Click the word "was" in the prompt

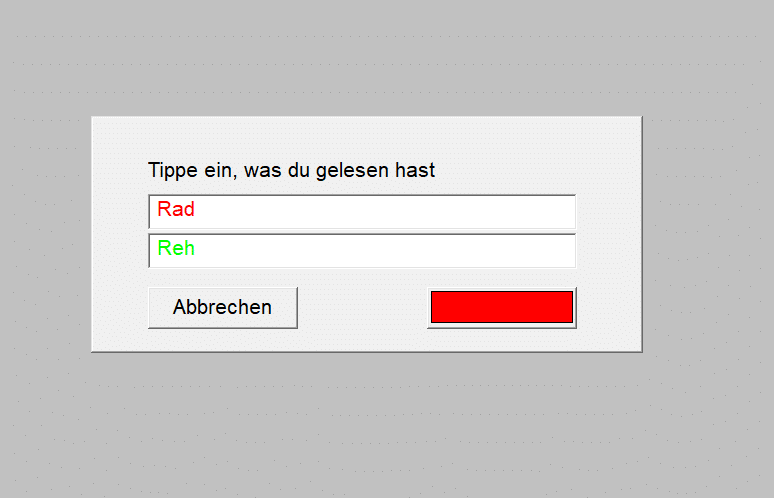click(x=261, y=170)
